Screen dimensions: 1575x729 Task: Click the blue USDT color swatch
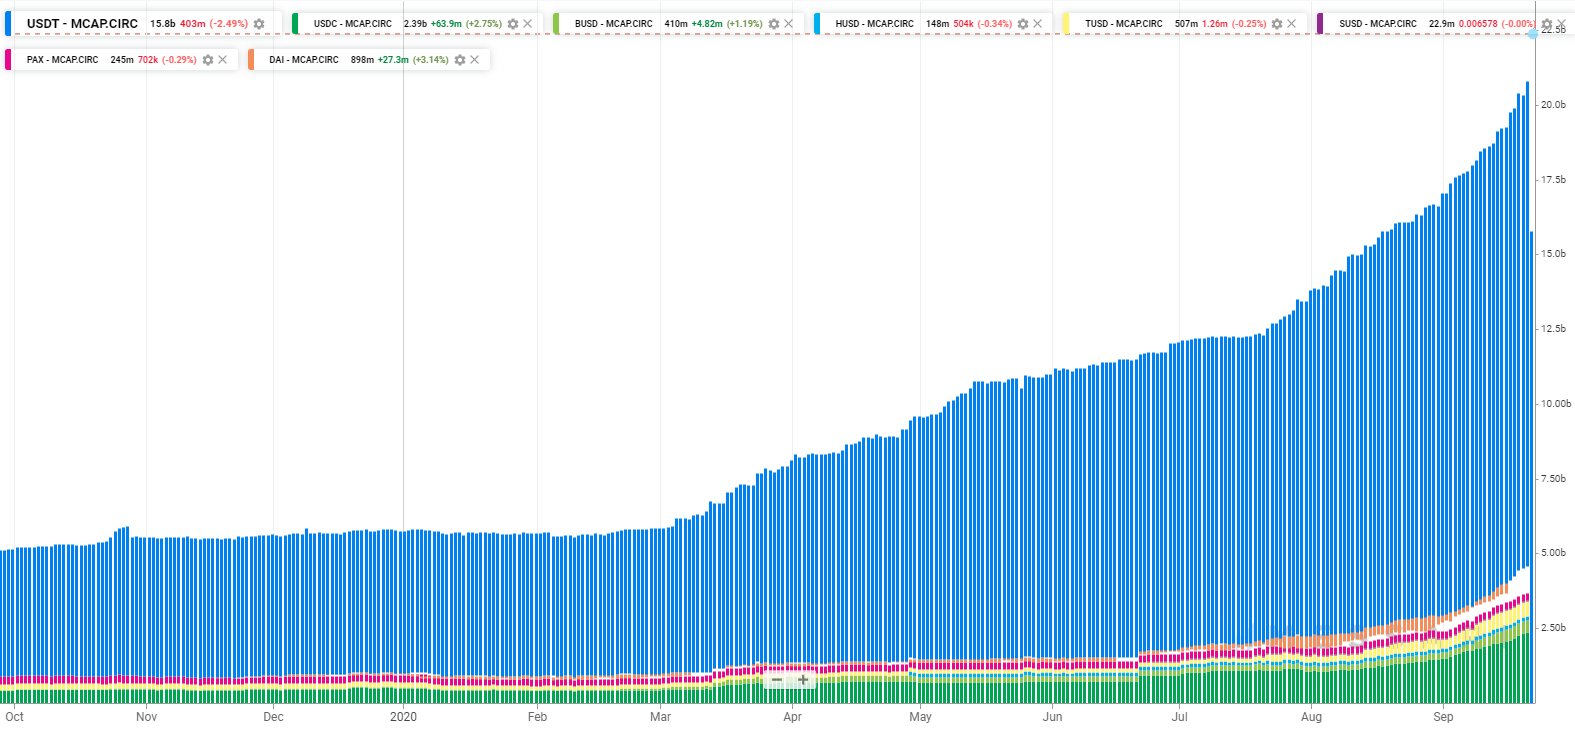(8, 24)
